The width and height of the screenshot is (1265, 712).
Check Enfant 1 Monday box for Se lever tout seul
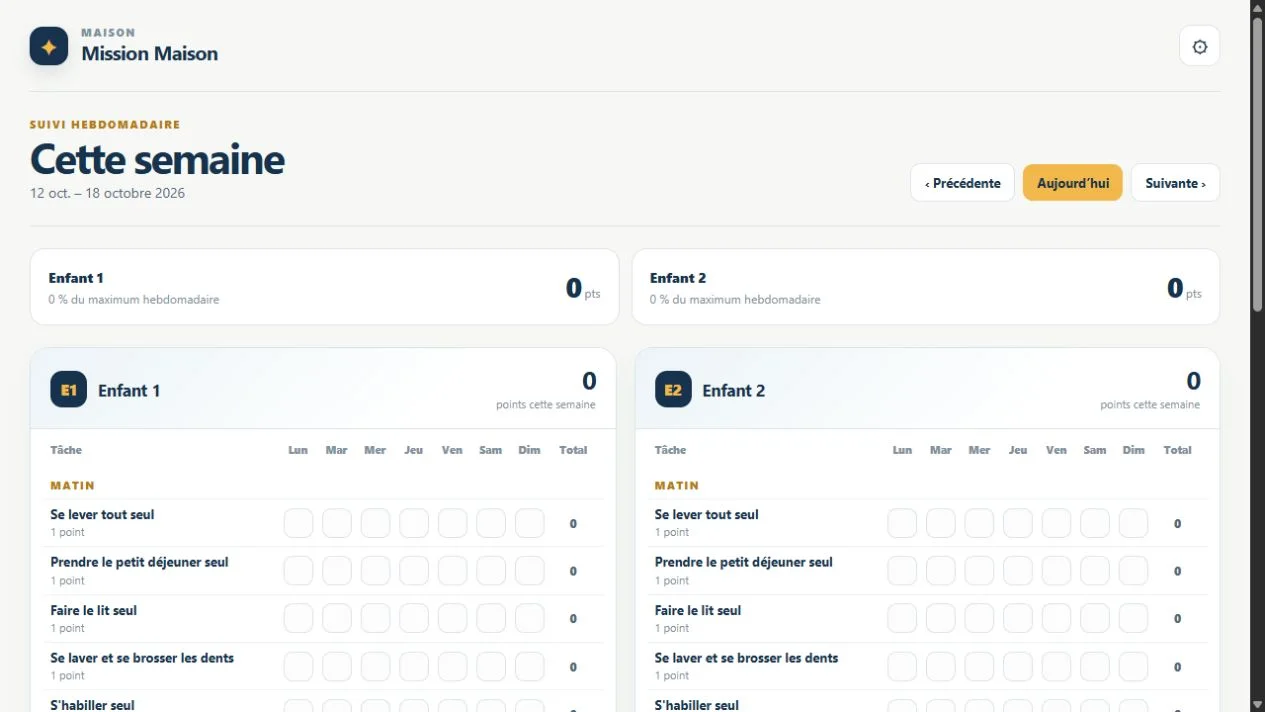pyautogui.click(x=298, y=523)
